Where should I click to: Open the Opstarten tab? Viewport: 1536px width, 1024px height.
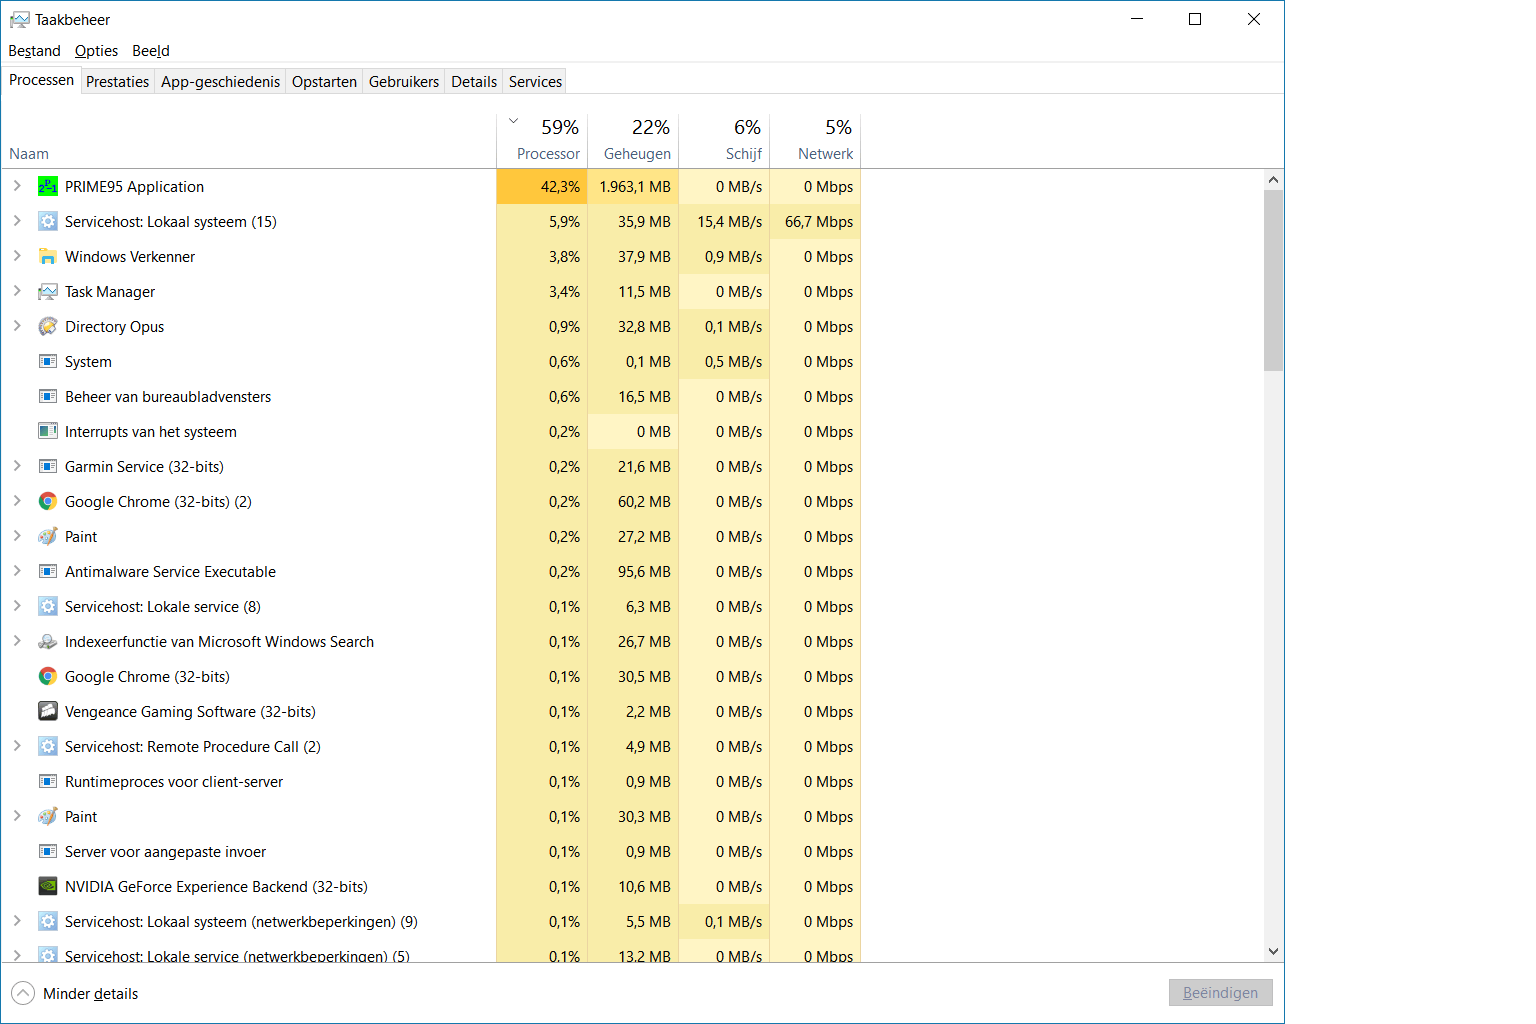coord(324,82)
